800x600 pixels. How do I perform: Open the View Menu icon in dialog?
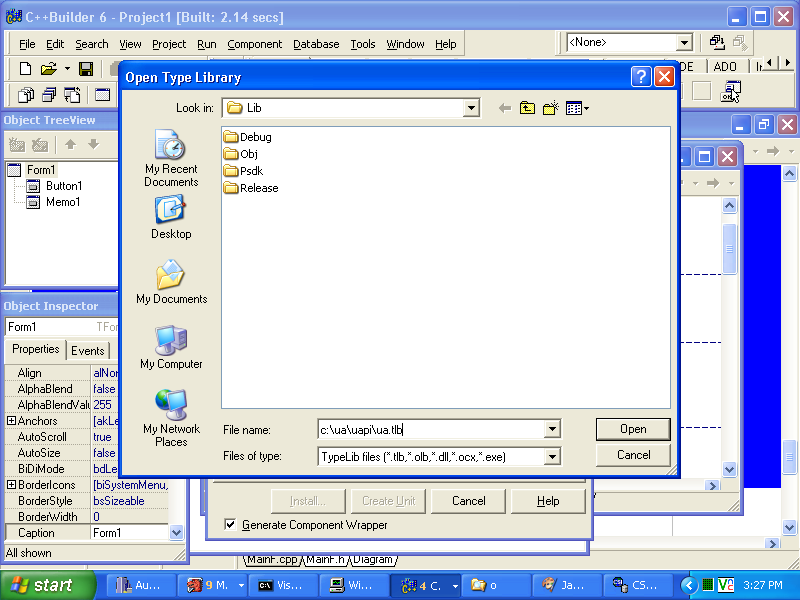click(x=577, y=108)
